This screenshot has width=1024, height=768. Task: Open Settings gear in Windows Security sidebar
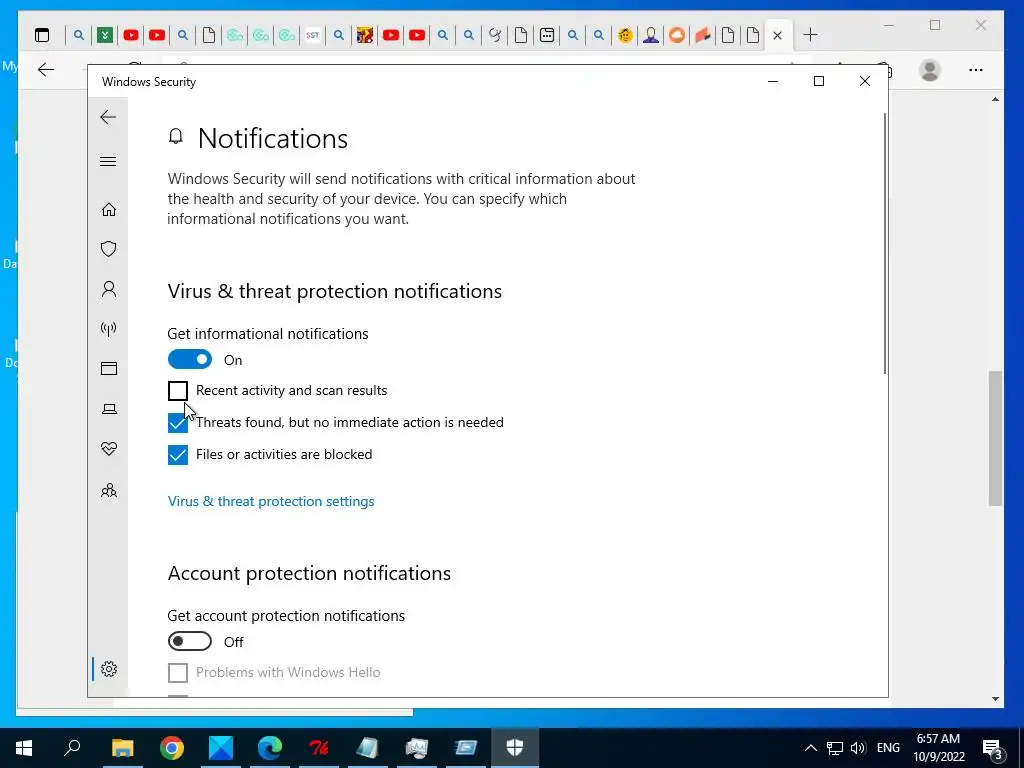tap(109, 669)
